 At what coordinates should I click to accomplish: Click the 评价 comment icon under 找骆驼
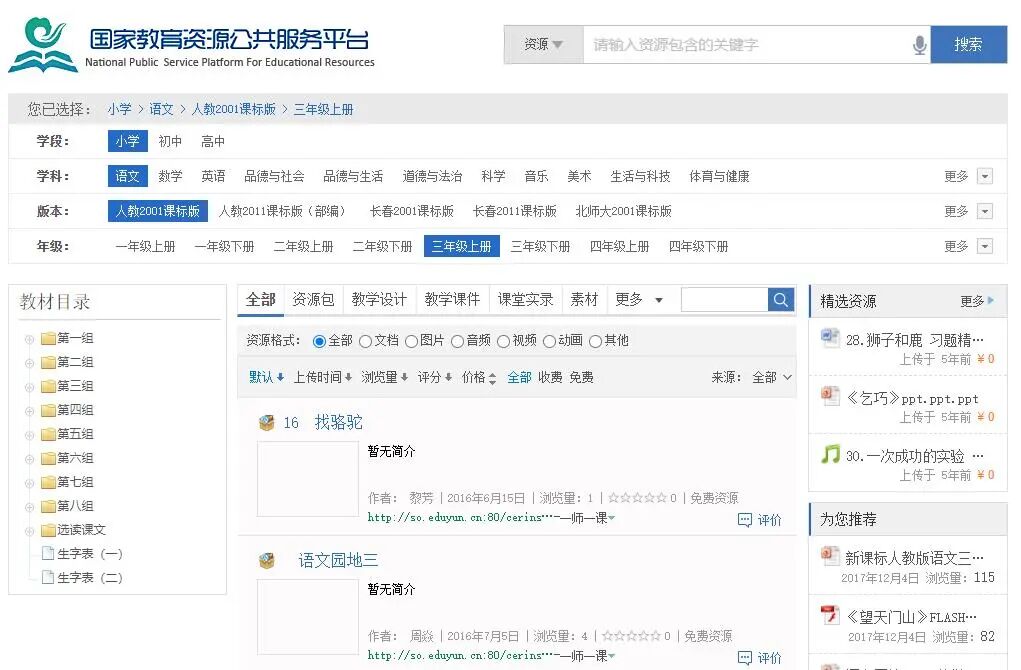pos(744,520)
